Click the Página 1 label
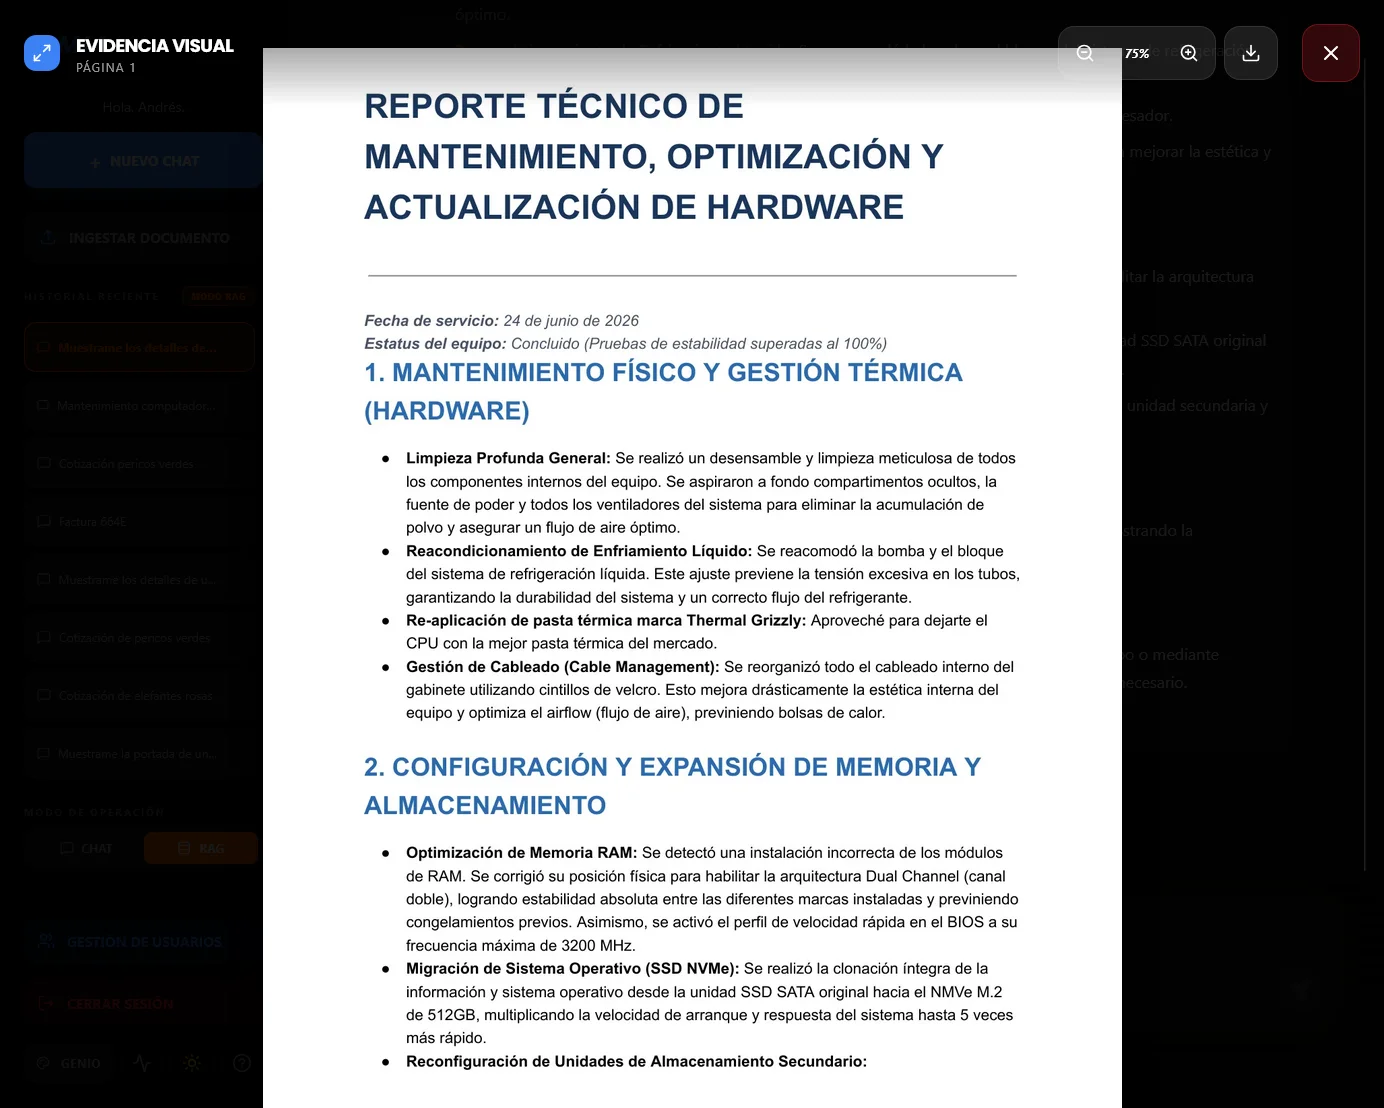This screenshot has width=1384, height=1108. click(x=106, y=68)
